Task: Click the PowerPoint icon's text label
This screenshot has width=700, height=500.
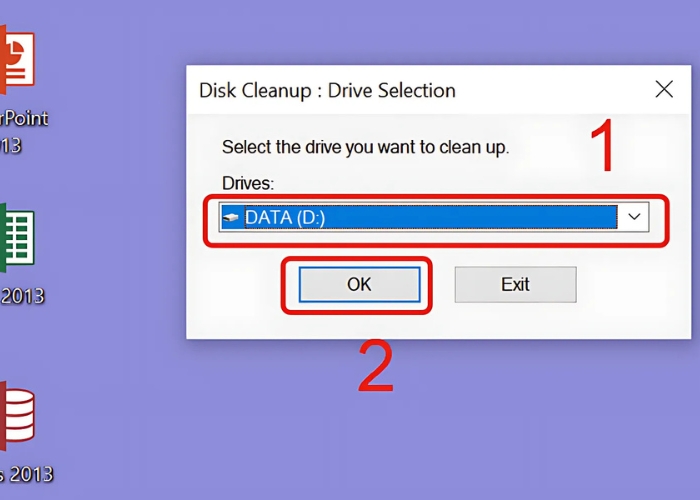Action: tap(24, 118)
